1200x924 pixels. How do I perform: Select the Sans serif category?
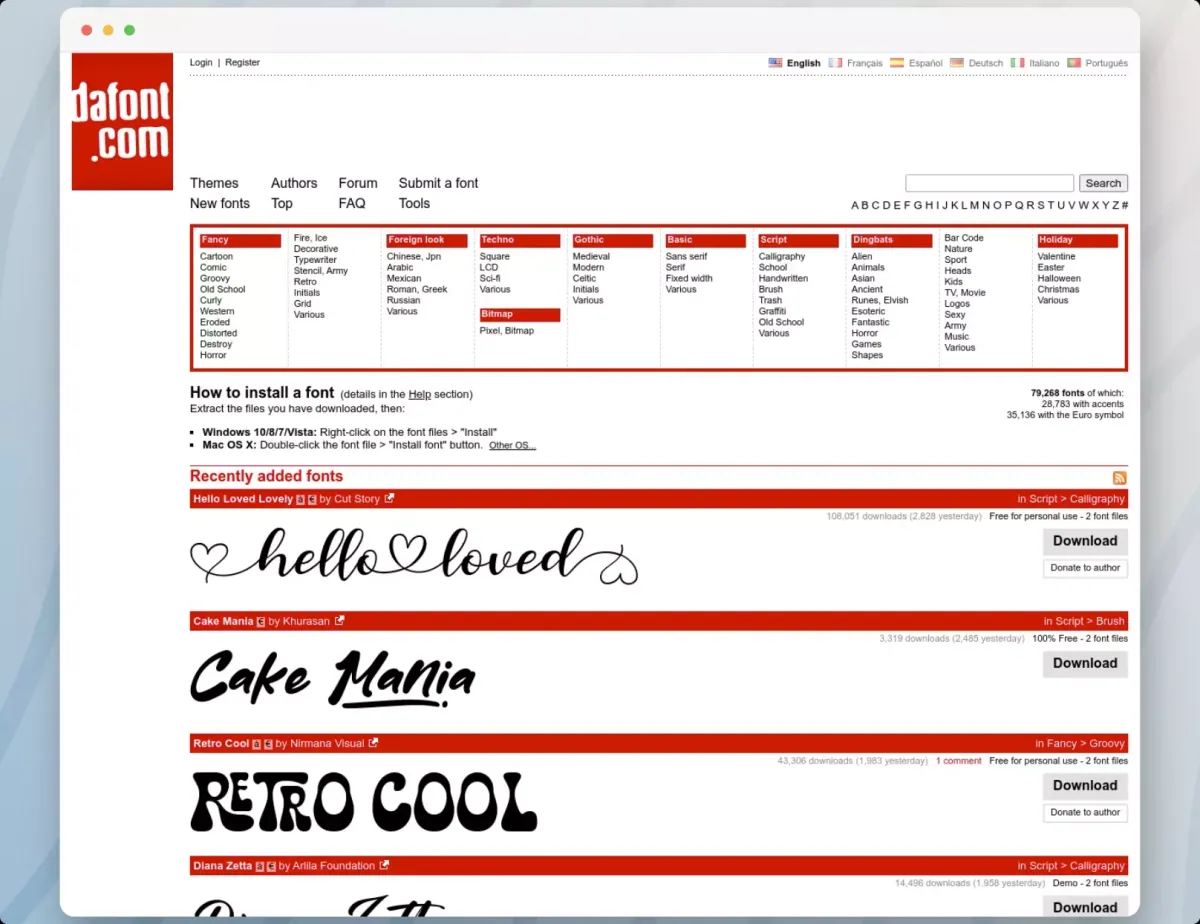coord(687,257)
